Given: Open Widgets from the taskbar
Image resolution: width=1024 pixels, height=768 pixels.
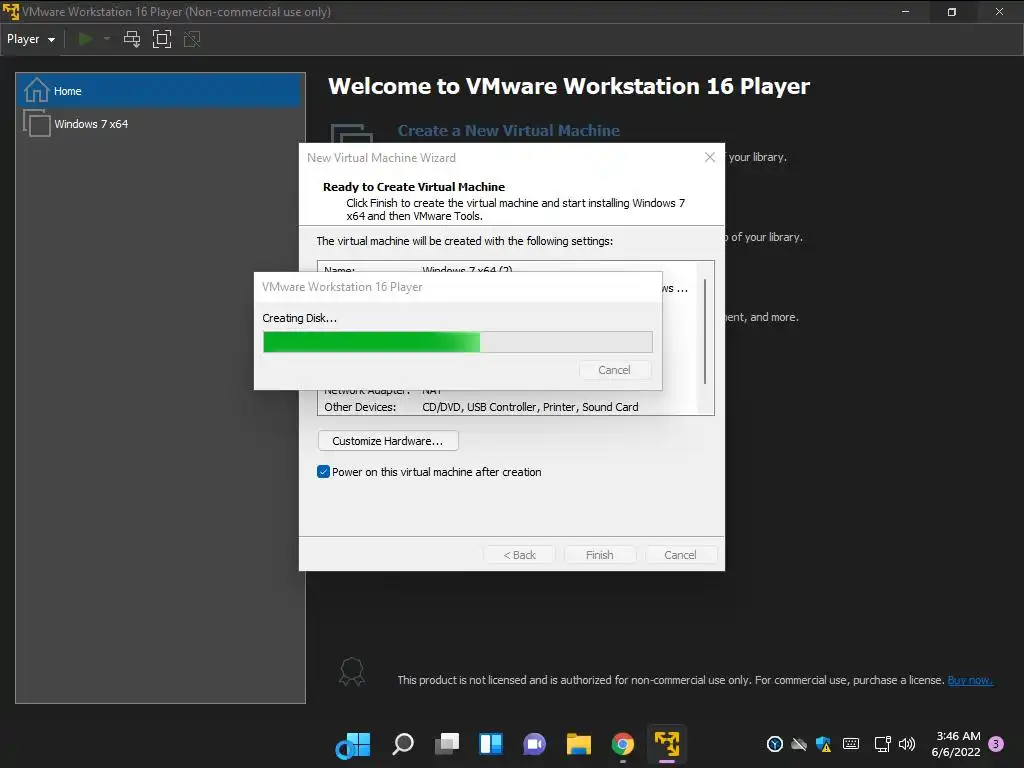Looking at the screenshot, I should coord(490,744).
